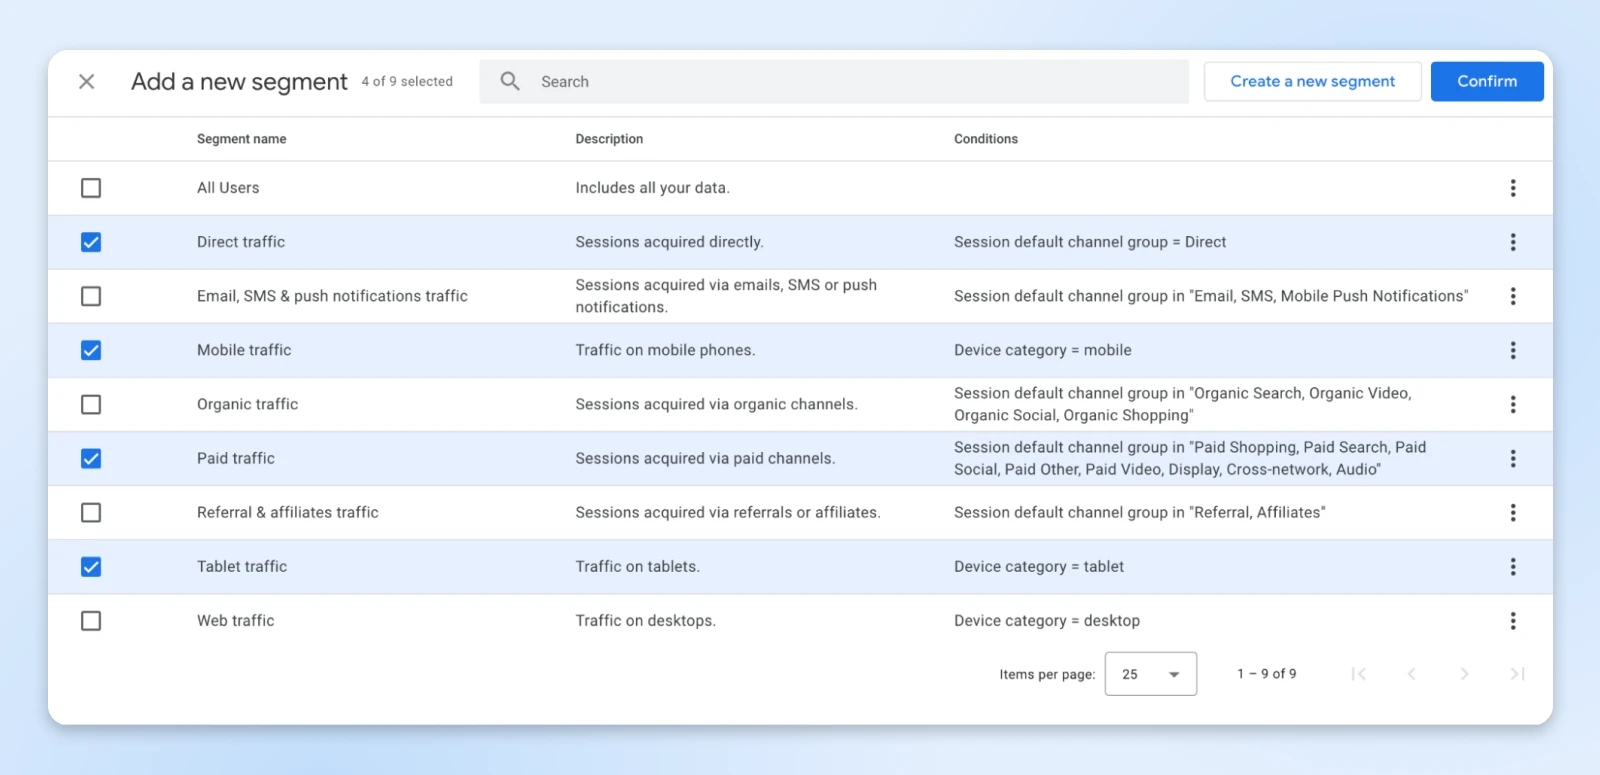Open the Items per page dropdown
This screenshot has height=775, width=1600.
click(1150, 674)
